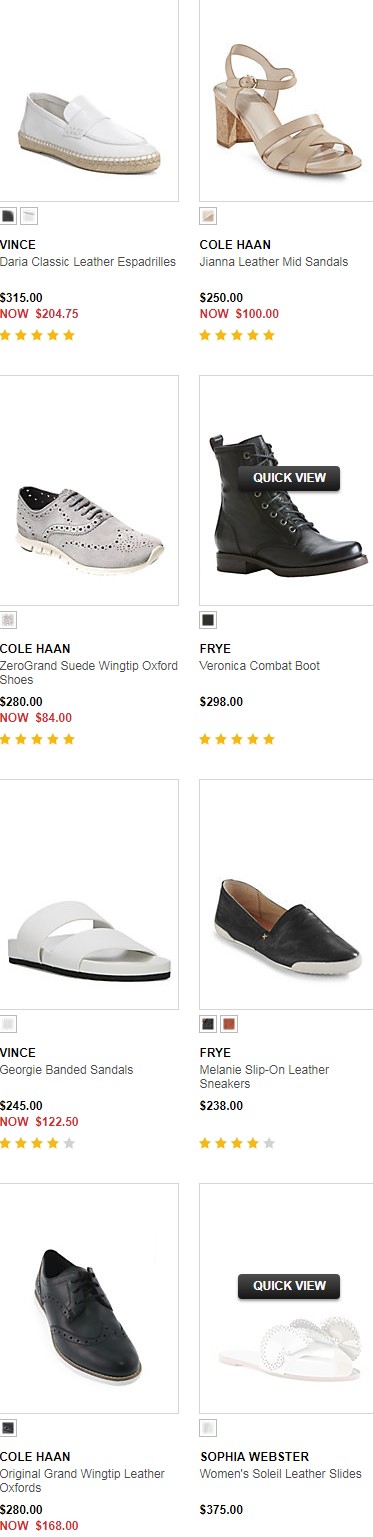This screenshot has height=1537, width=373.
Task: View the white Georgie banded sandal image
Action: pyautogui.click(x=89, y=894)
